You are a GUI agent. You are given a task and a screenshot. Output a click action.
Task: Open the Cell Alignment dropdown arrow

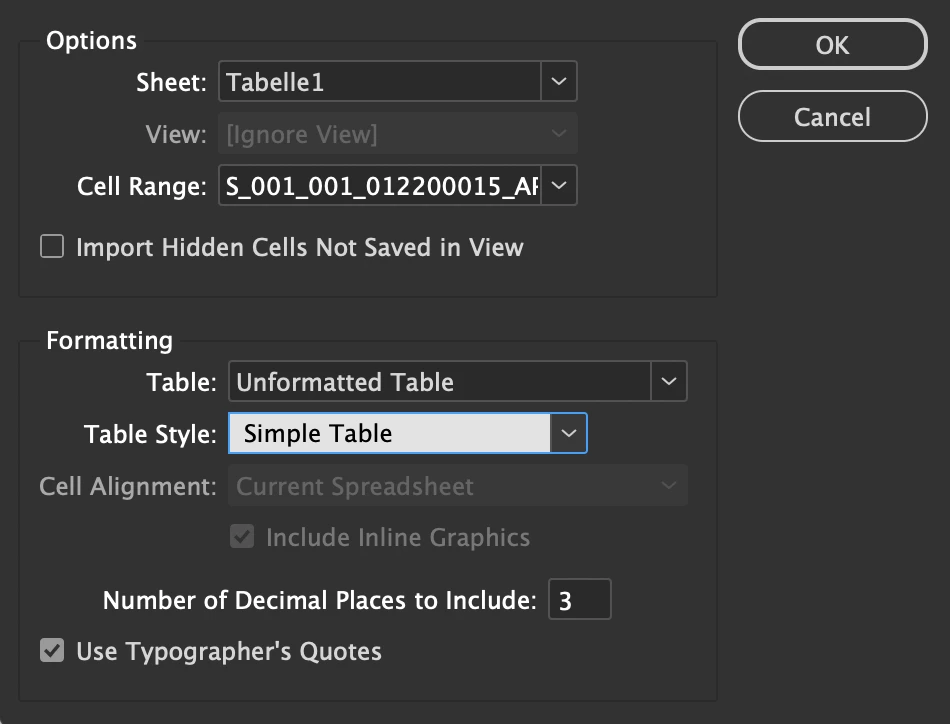(x=668, y=487)
